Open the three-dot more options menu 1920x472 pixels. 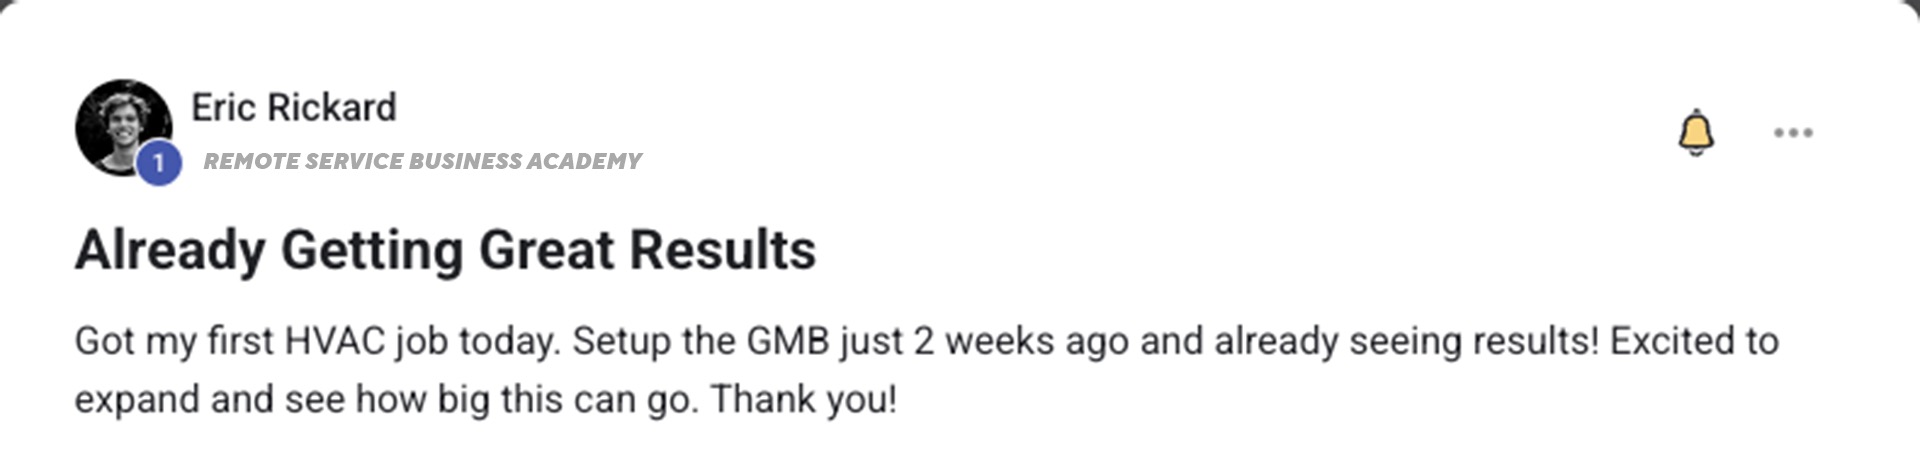[x=1793, y=133]
